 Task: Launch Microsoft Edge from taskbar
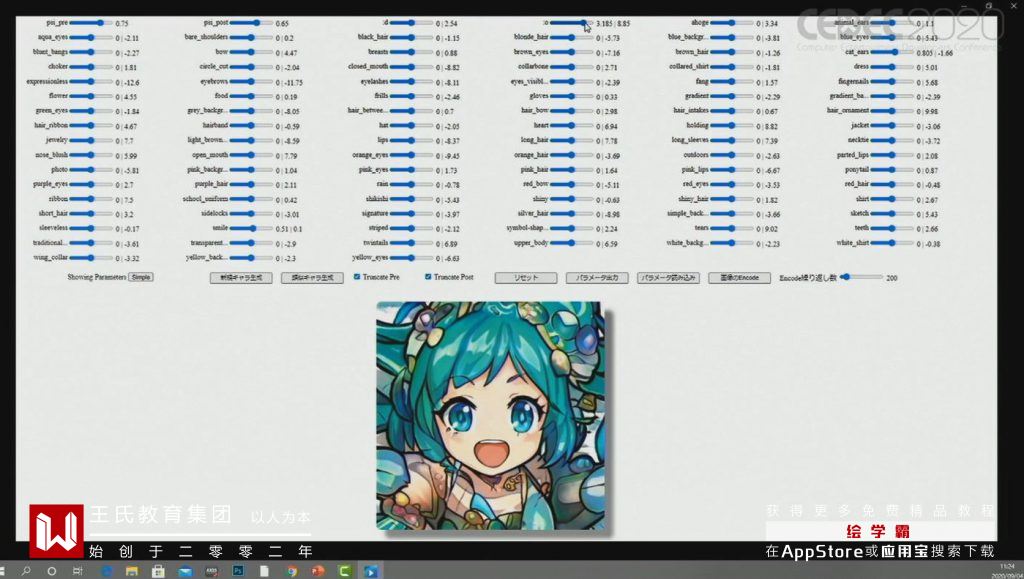(x=106, y=571)
